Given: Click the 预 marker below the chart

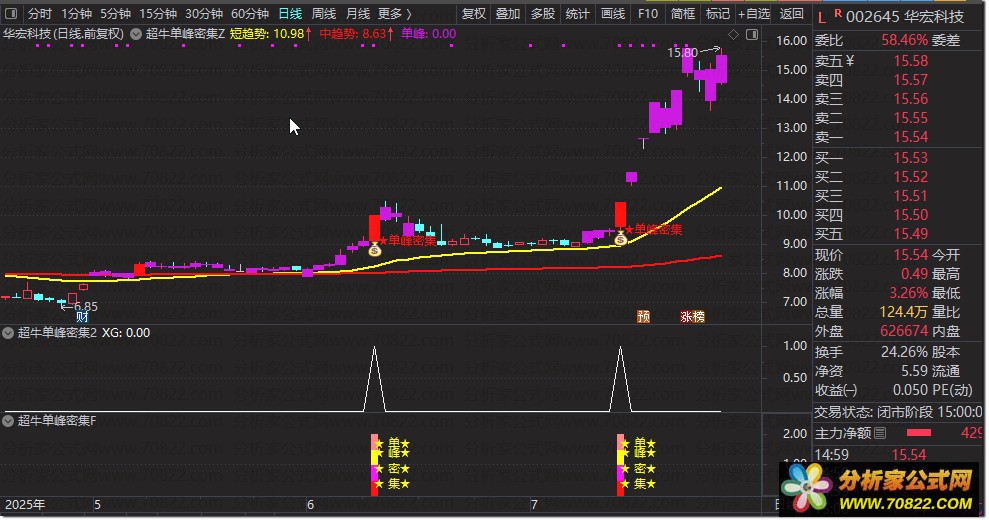Looking at the screenshot, I should click(643, 316).
